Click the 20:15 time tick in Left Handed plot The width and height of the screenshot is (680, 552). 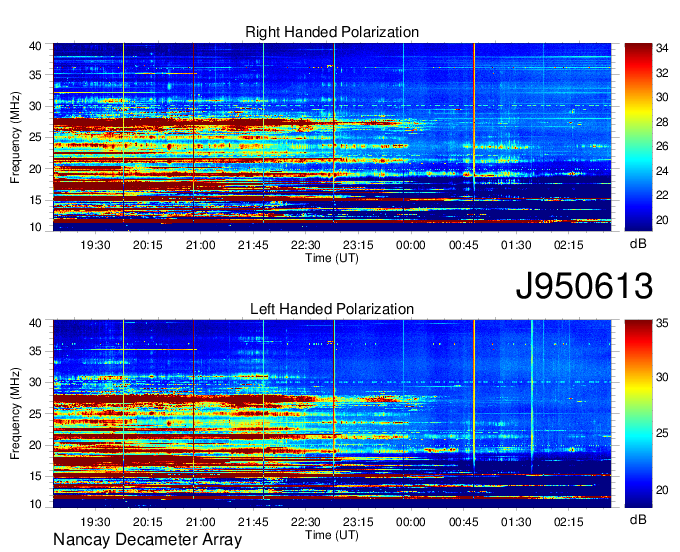tap(147, 522)
